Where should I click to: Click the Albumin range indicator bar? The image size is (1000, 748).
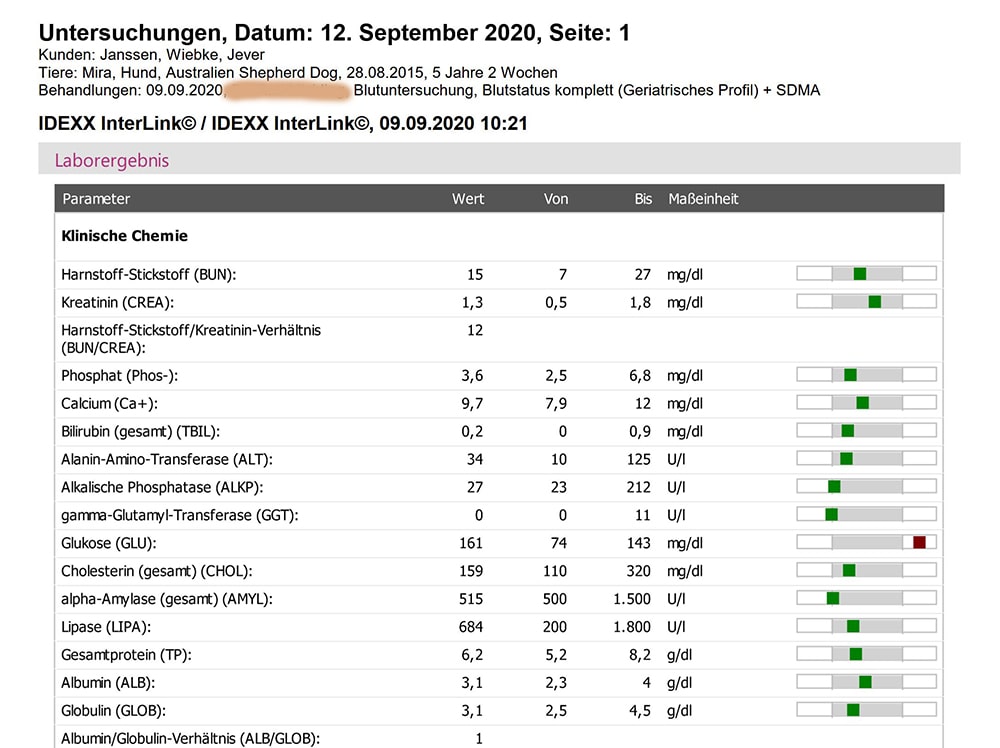[866, 682]
